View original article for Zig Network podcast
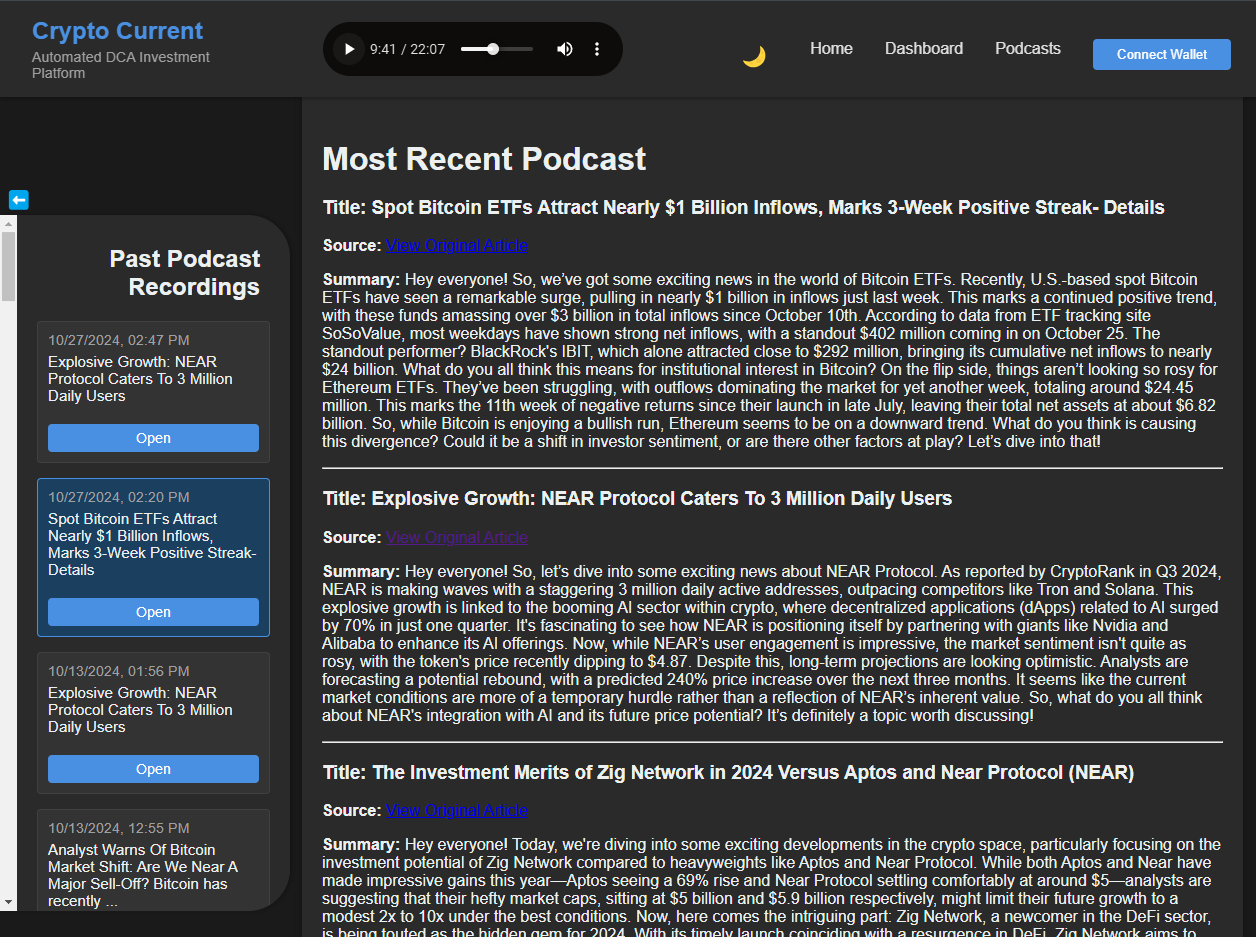This screenshot has width=1256, height=937. tap(457, 810)
